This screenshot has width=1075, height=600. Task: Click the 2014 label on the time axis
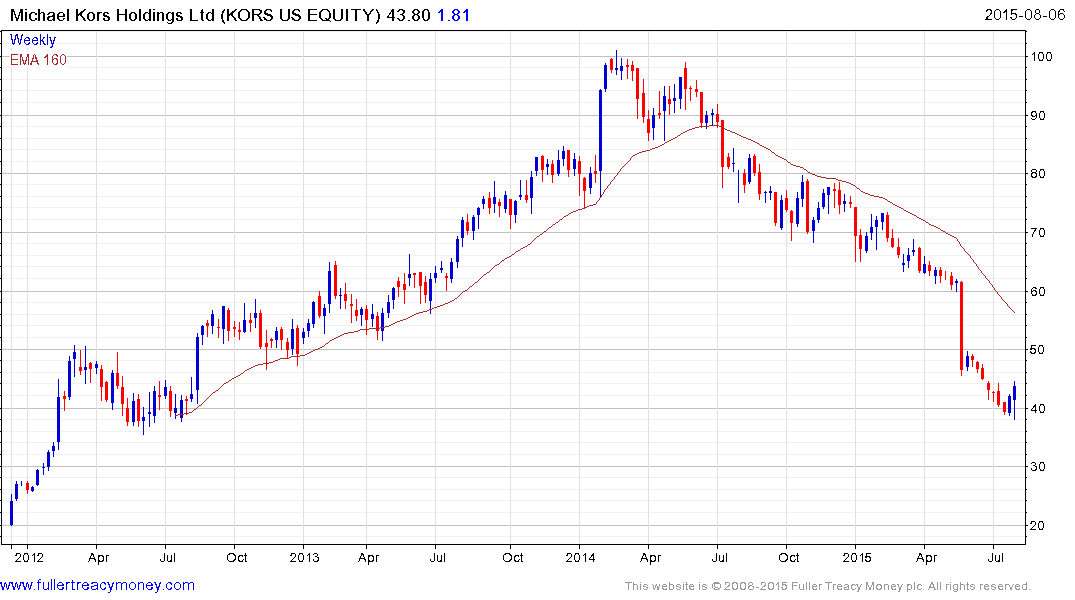click(581, 556)
